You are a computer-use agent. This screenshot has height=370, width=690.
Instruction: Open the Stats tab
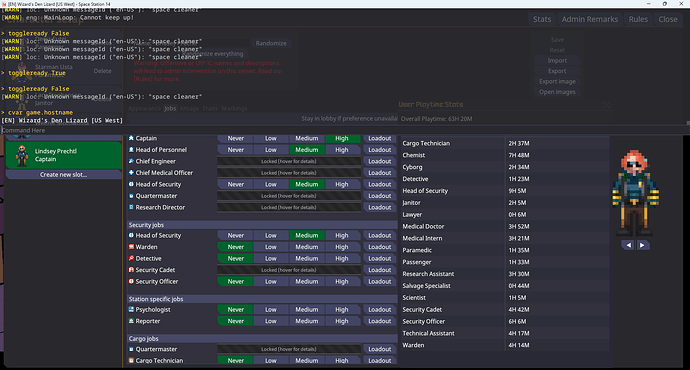pyautogui.click(x=542, y=19)
